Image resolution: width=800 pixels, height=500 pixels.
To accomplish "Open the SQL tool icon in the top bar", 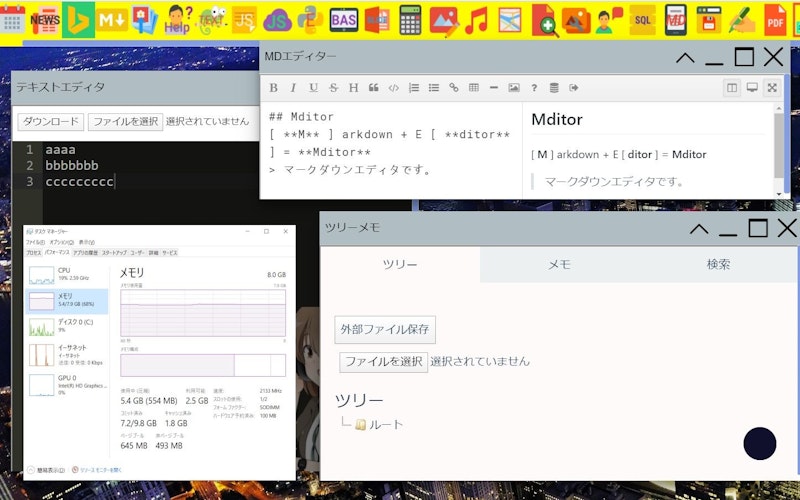I will pyautogui.click(x=643, y=20).
